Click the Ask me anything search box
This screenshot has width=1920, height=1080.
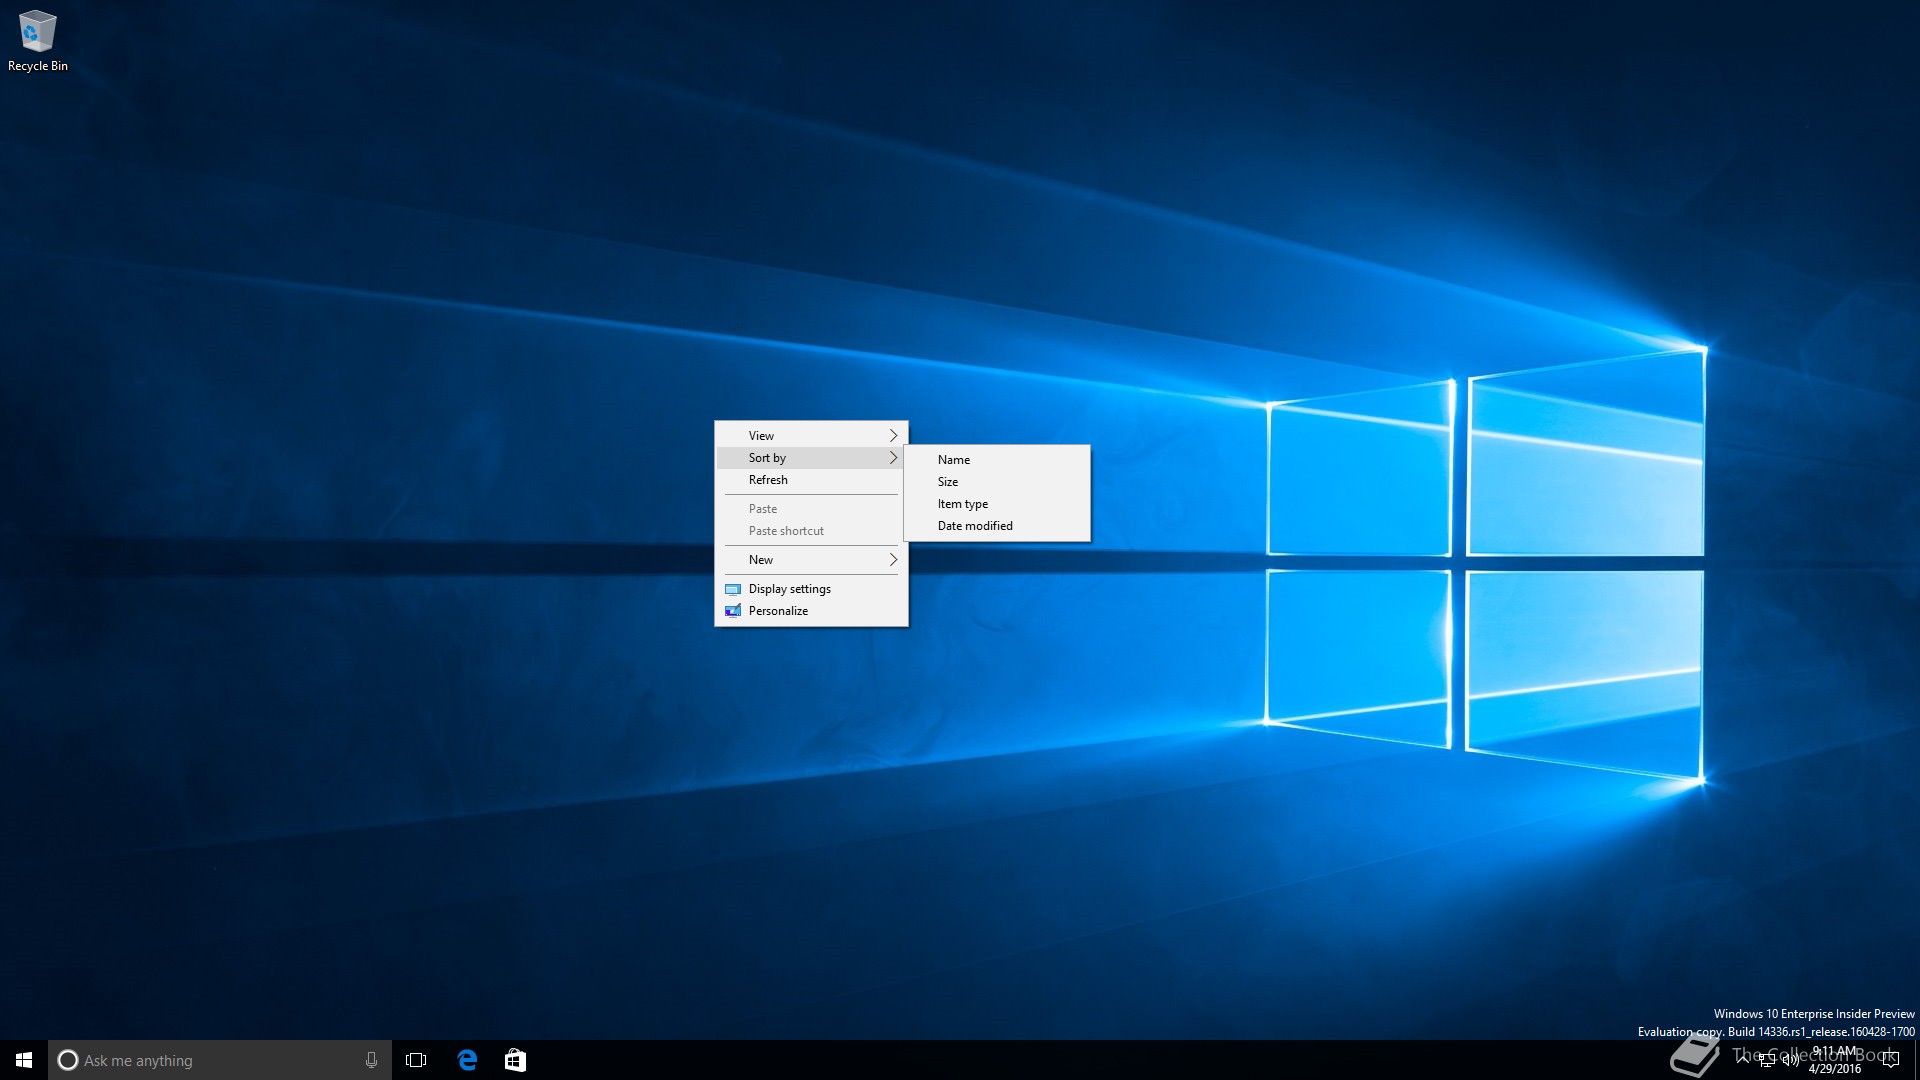pyautogui.click(x=220, y=1060)
